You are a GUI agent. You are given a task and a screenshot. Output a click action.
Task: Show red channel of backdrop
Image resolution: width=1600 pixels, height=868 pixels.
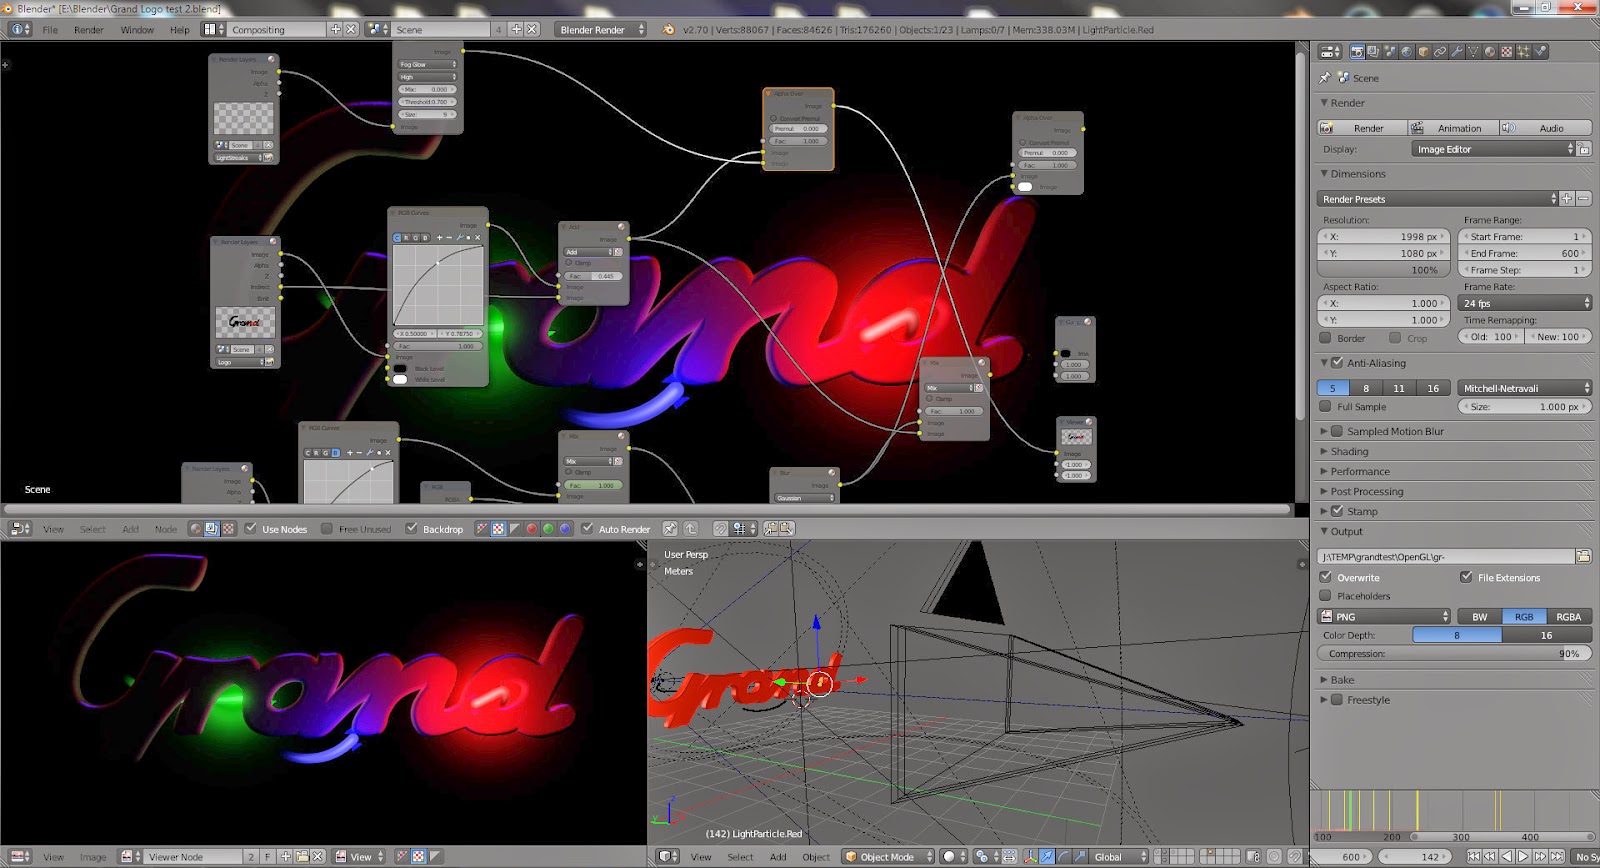[x=531, y=529]
